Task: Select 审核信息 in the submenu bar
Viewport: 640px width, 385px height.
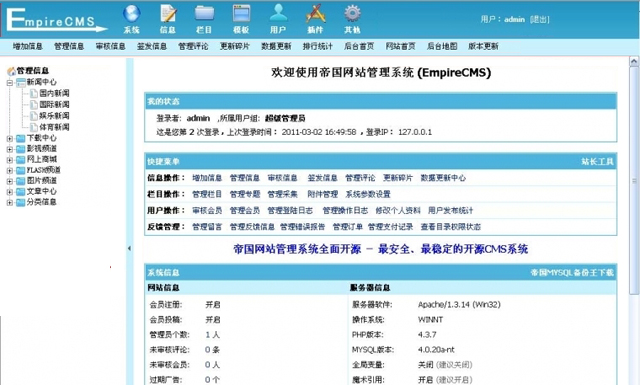Action: pyautogui.click(x=111, y=46)
